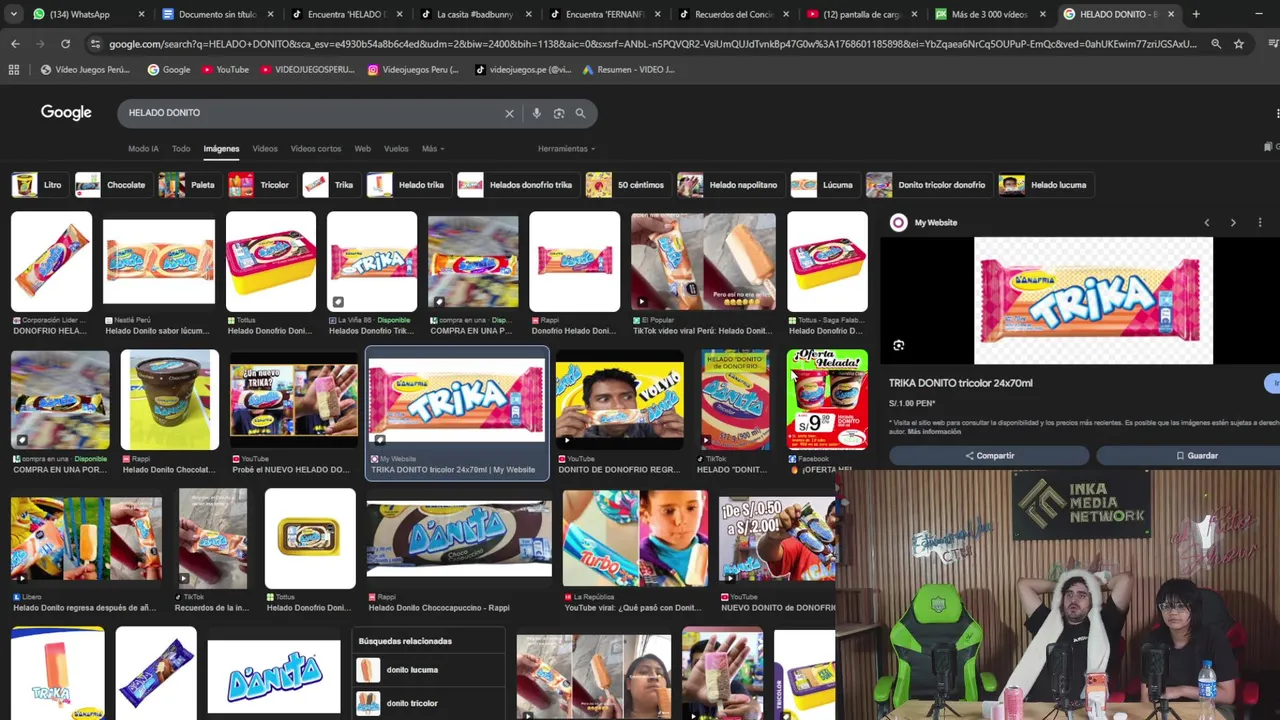This screenshot has width=1280, height=720.
Task: Open TRIKA DONITO tricolor 24x70ml title link
Action: (x=961, y=383)
